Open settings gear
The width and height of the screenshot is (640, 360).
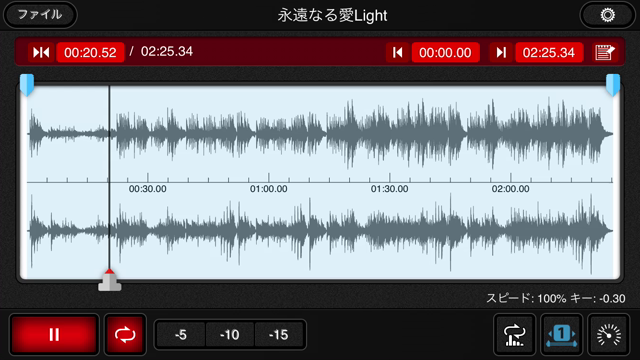pos(607,15)
